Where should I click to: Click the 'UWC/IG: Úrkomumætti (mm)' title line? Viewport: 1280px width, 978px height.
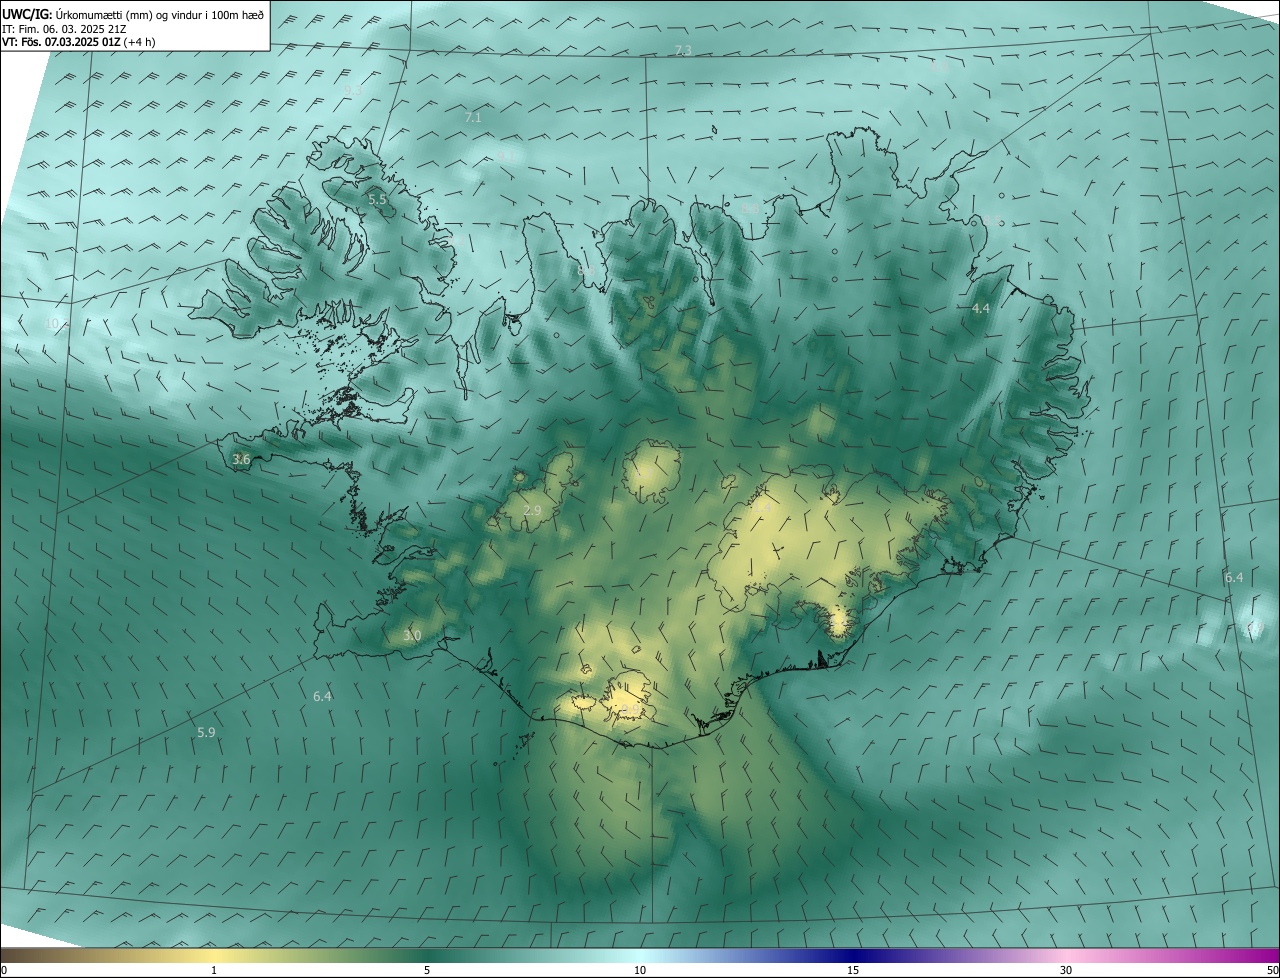pos(133,14)
